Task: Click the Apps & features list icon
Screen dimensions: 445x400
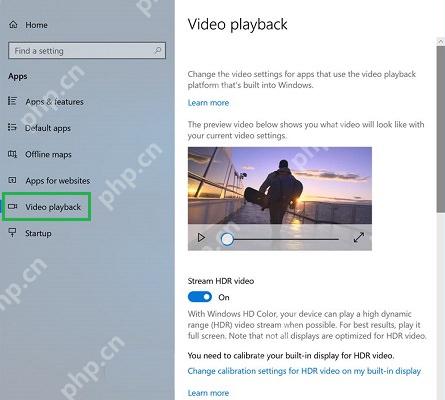Action: pos(12,101)
